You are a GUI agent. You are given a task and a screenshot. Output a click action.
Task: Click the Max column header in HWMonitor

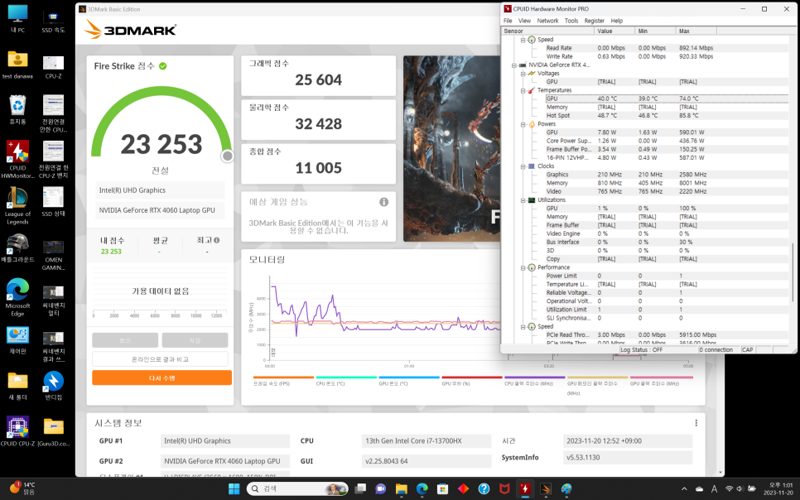pos(696,31)
